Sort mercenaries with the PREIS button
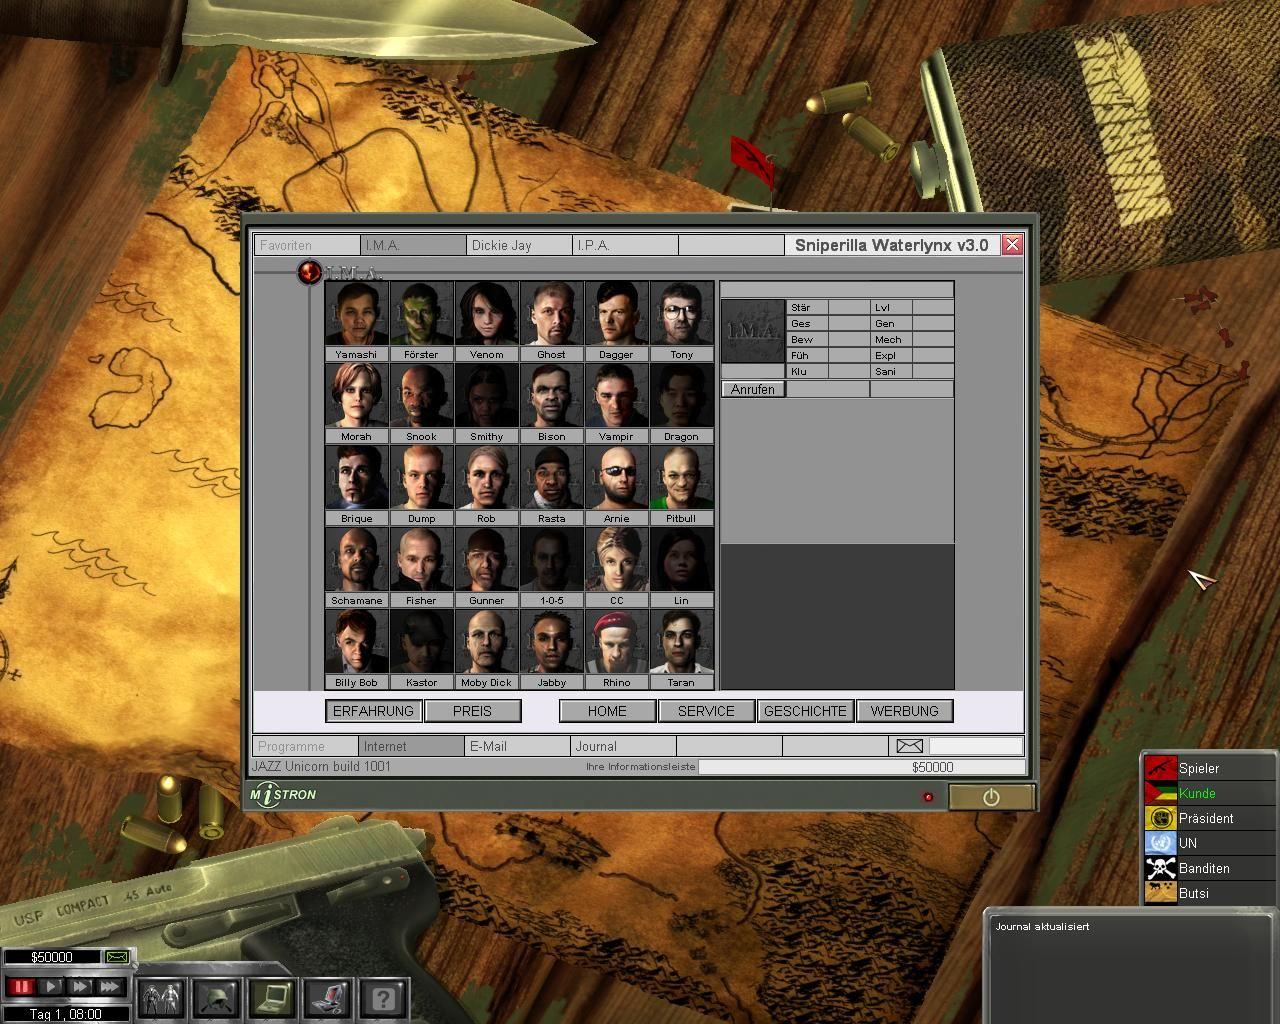Viewport: 1280px width, 1024px height. coord(473,711)
